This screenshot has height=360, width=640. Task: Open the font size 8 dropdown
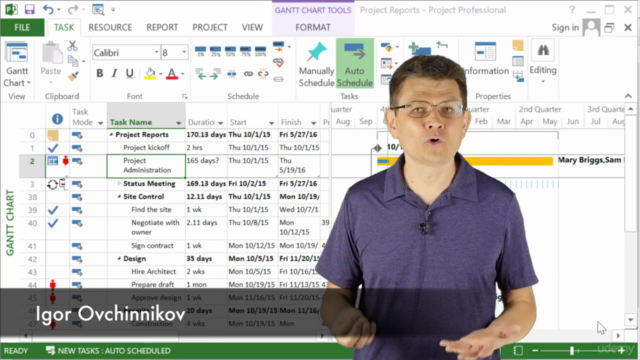[184, 52]
